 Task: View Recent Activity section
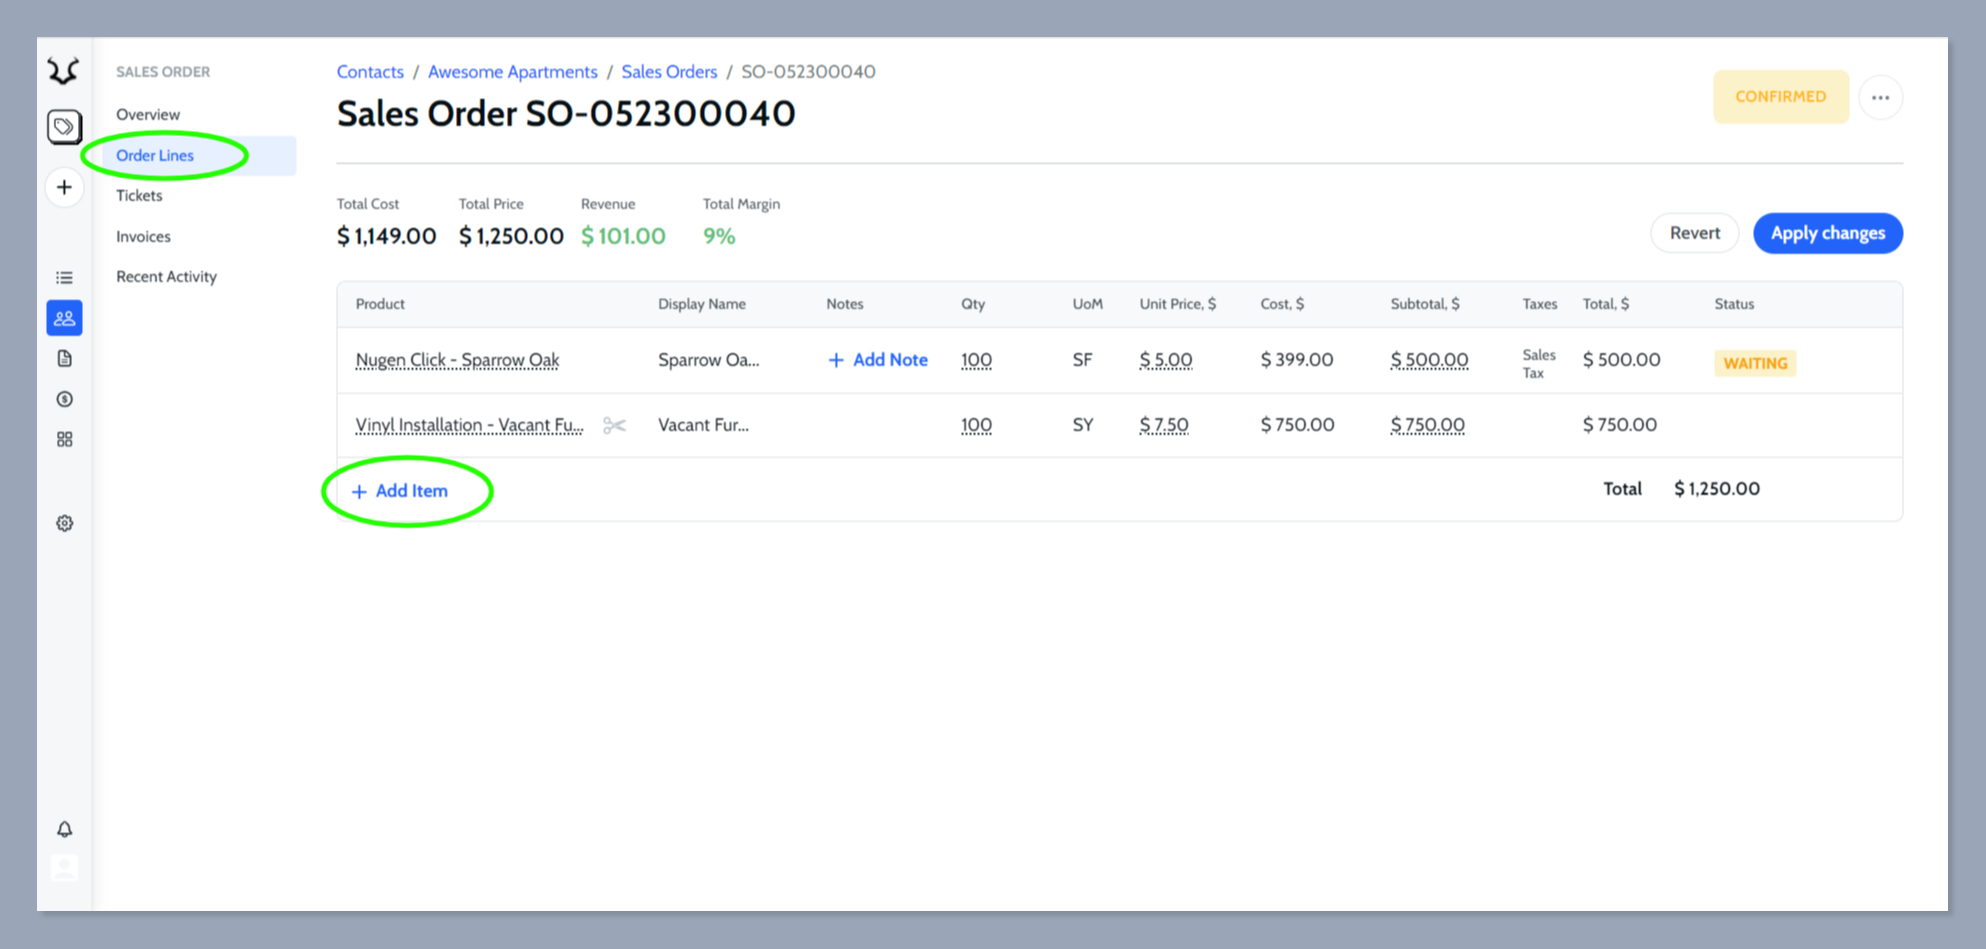pyautogui.click(x=166, y=277)
